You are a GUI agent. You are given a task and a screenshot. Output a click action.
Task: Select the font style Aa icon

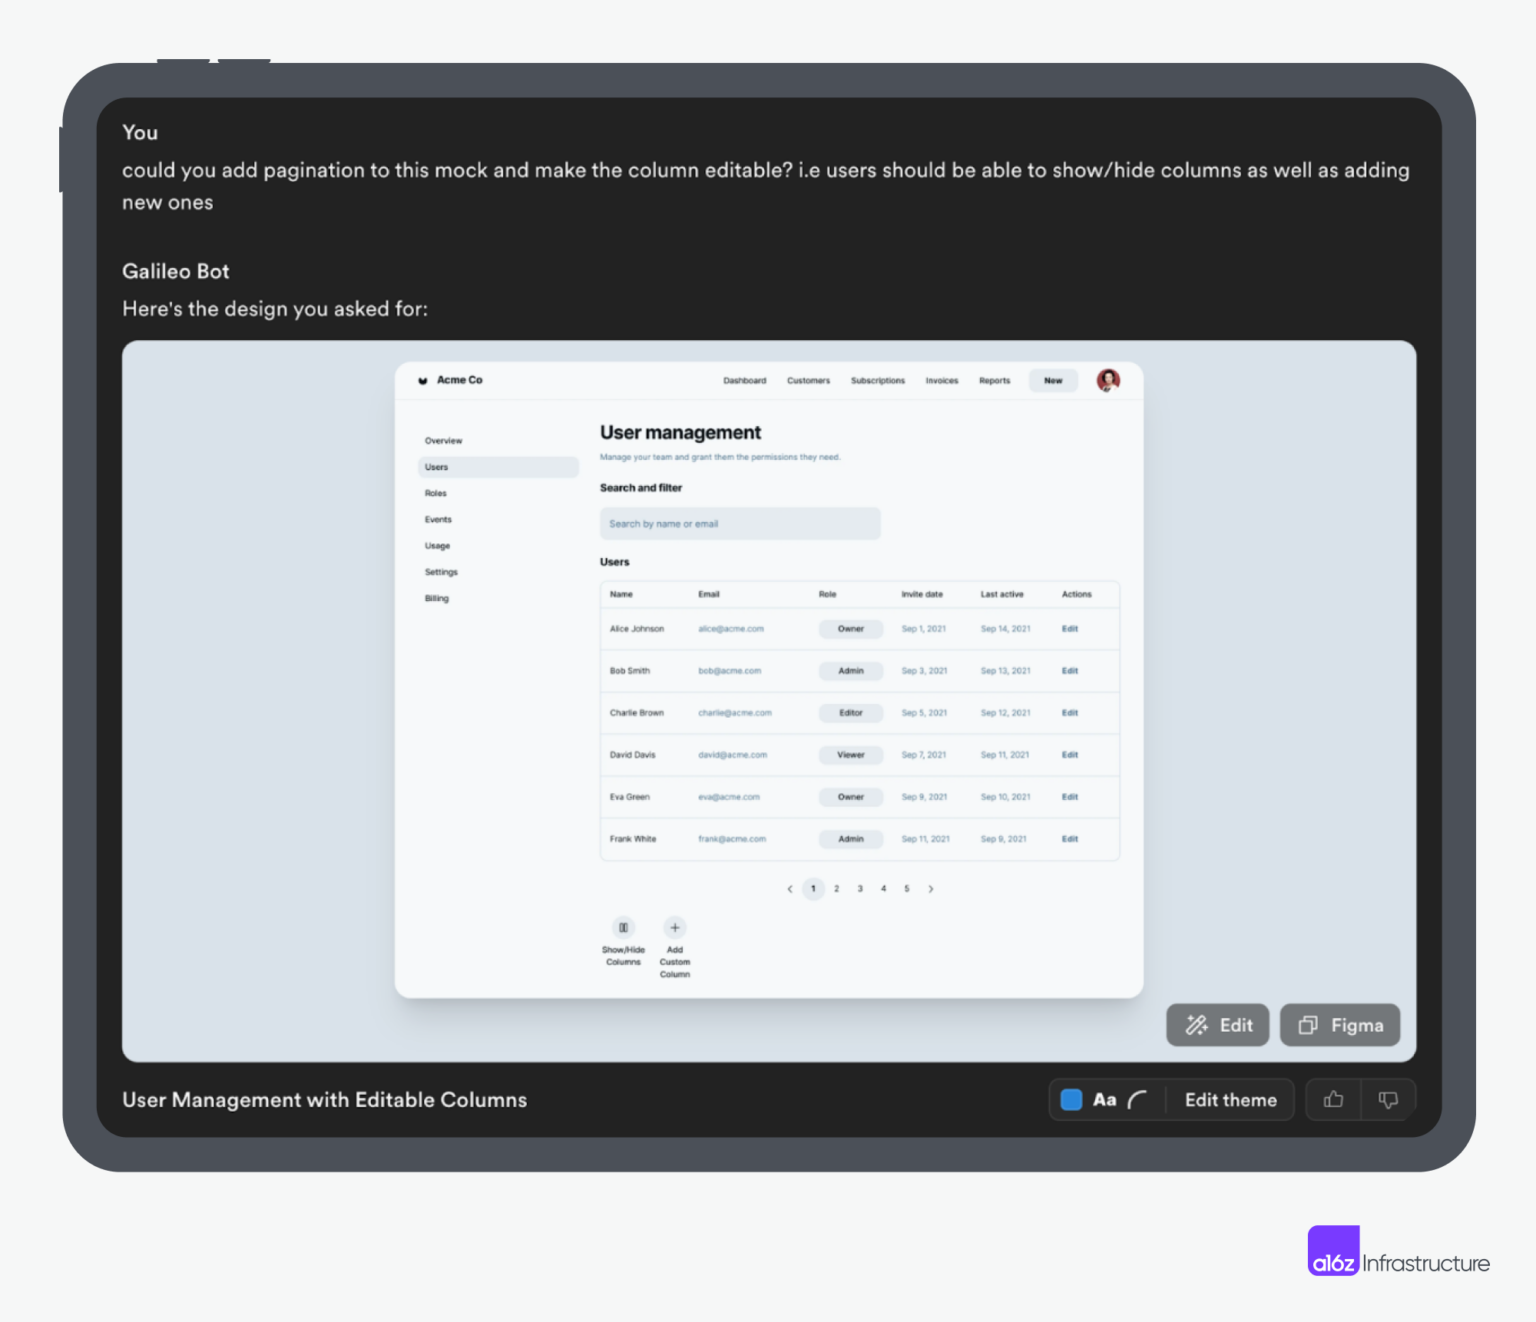click(1105, 1099)
